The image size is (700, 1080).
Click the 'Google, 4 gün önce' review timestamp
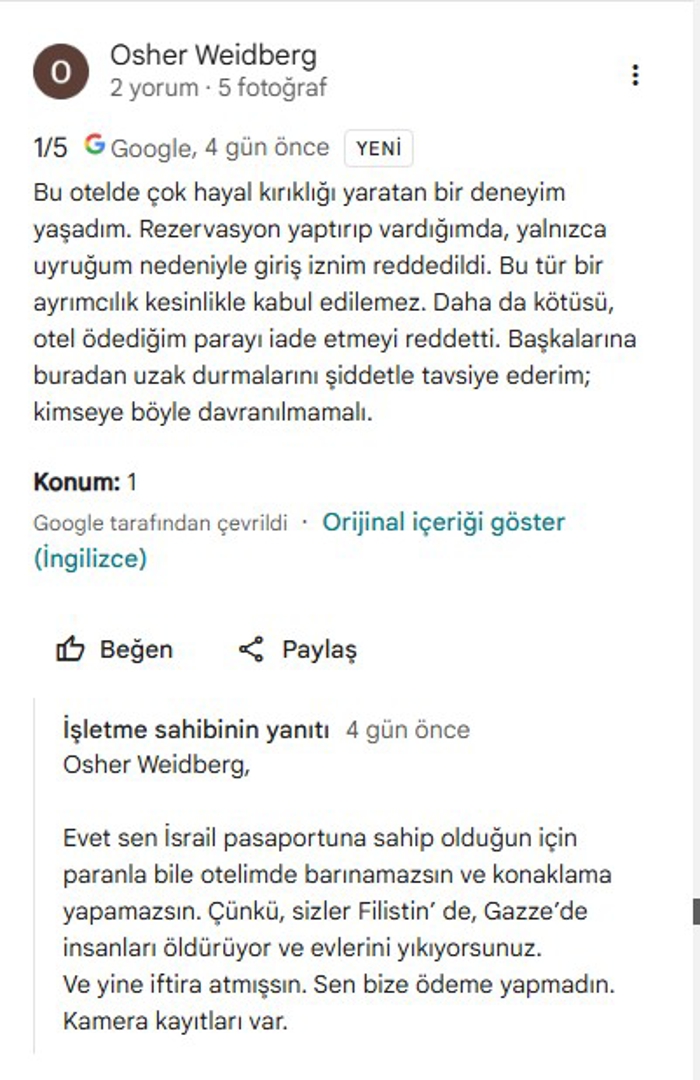[x=219, y=148]
